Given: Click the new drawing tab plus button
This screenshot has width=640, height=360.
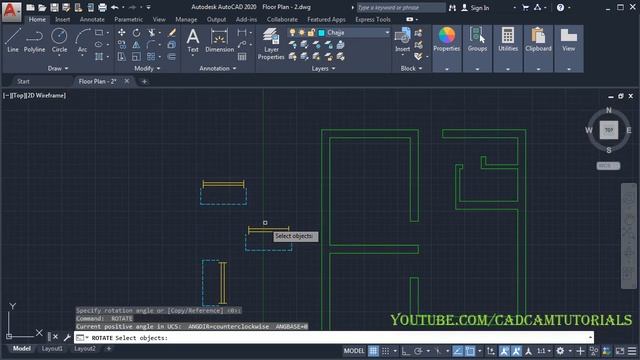Looking at the screenshot, I should click(144, 81).
